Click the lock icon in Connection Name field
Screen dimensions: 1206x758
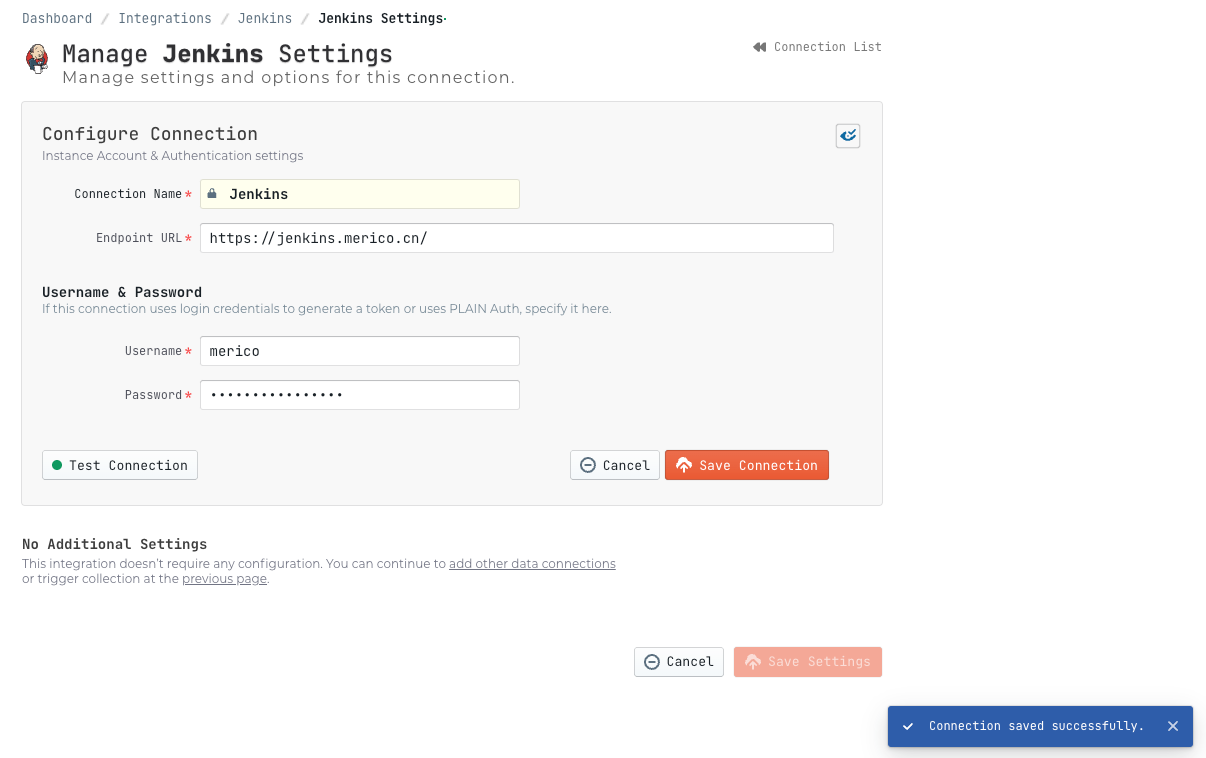tap(212, 193)
